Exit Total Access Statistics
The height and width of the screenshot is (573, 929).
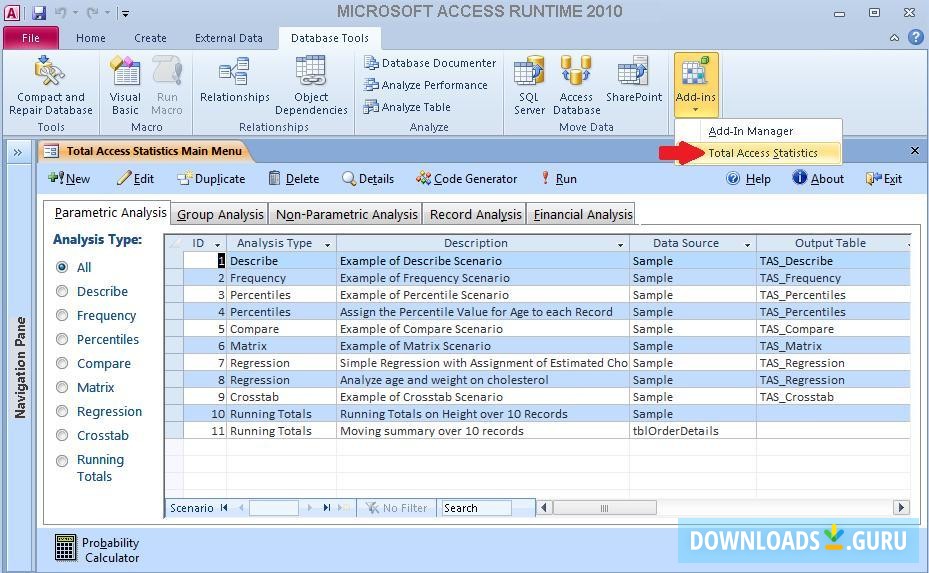click(884, 178)
